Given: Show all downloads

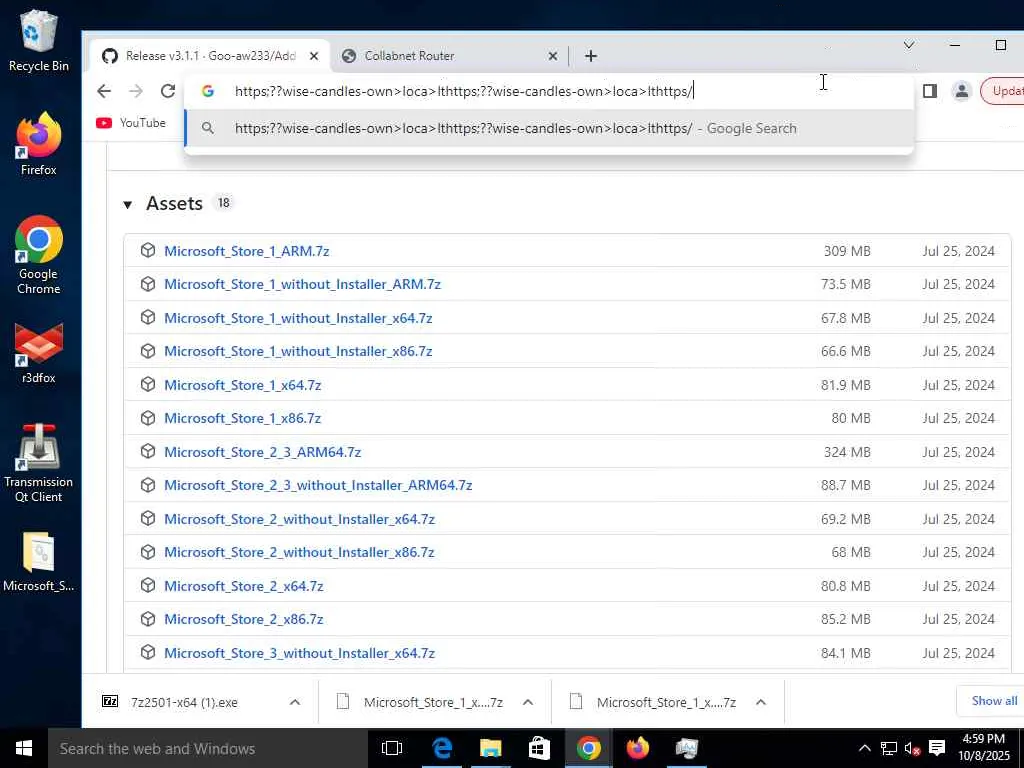Looking at the screenshot, I should (x=991, y=701).
